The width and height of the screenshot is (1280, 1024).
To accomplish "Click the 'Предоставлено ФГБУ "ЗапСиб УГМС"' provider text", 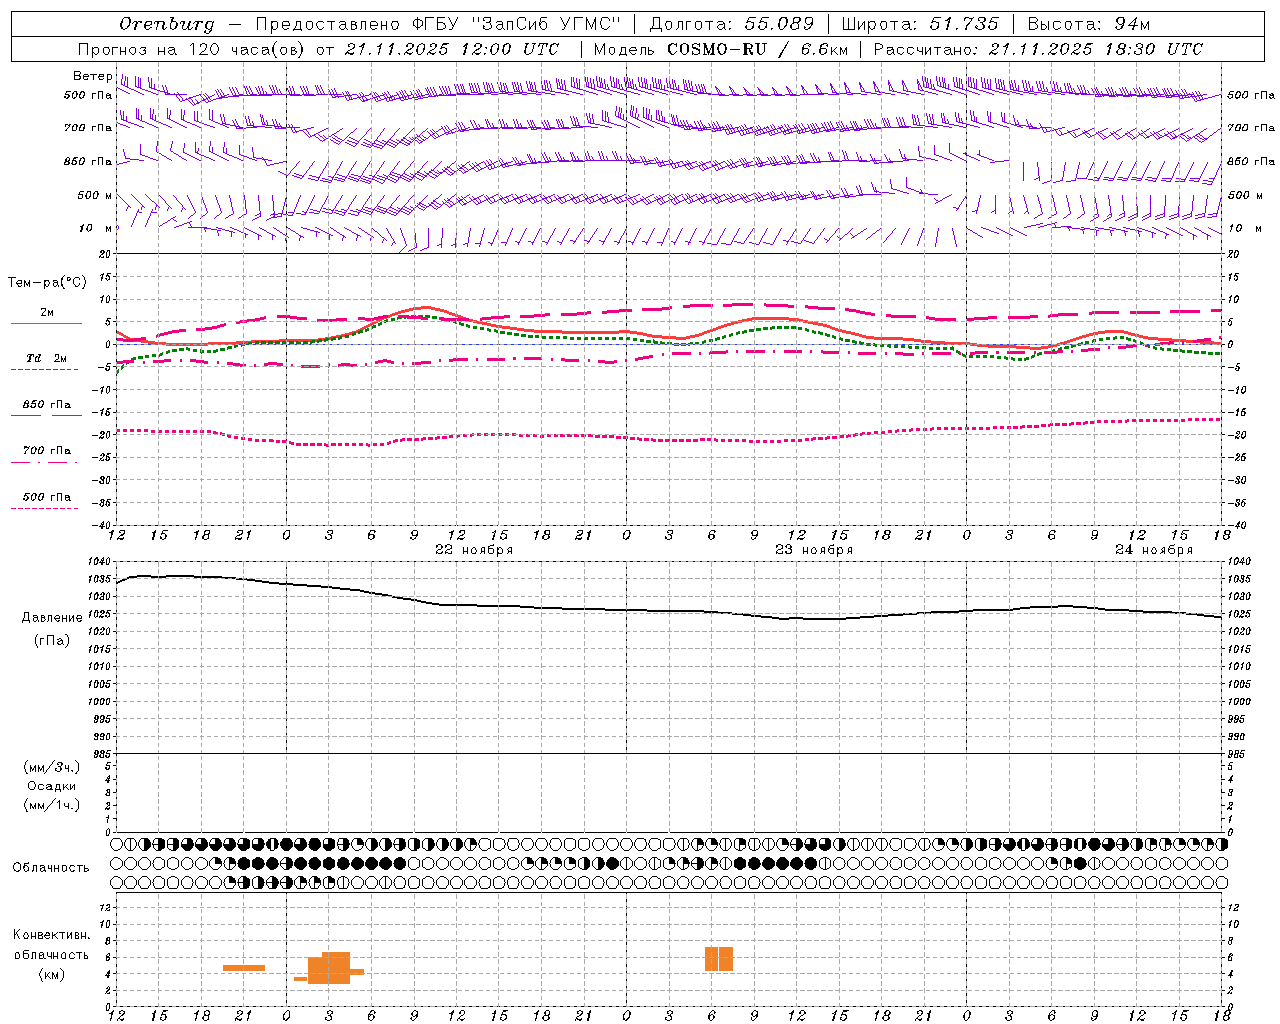I will [438, 24].
